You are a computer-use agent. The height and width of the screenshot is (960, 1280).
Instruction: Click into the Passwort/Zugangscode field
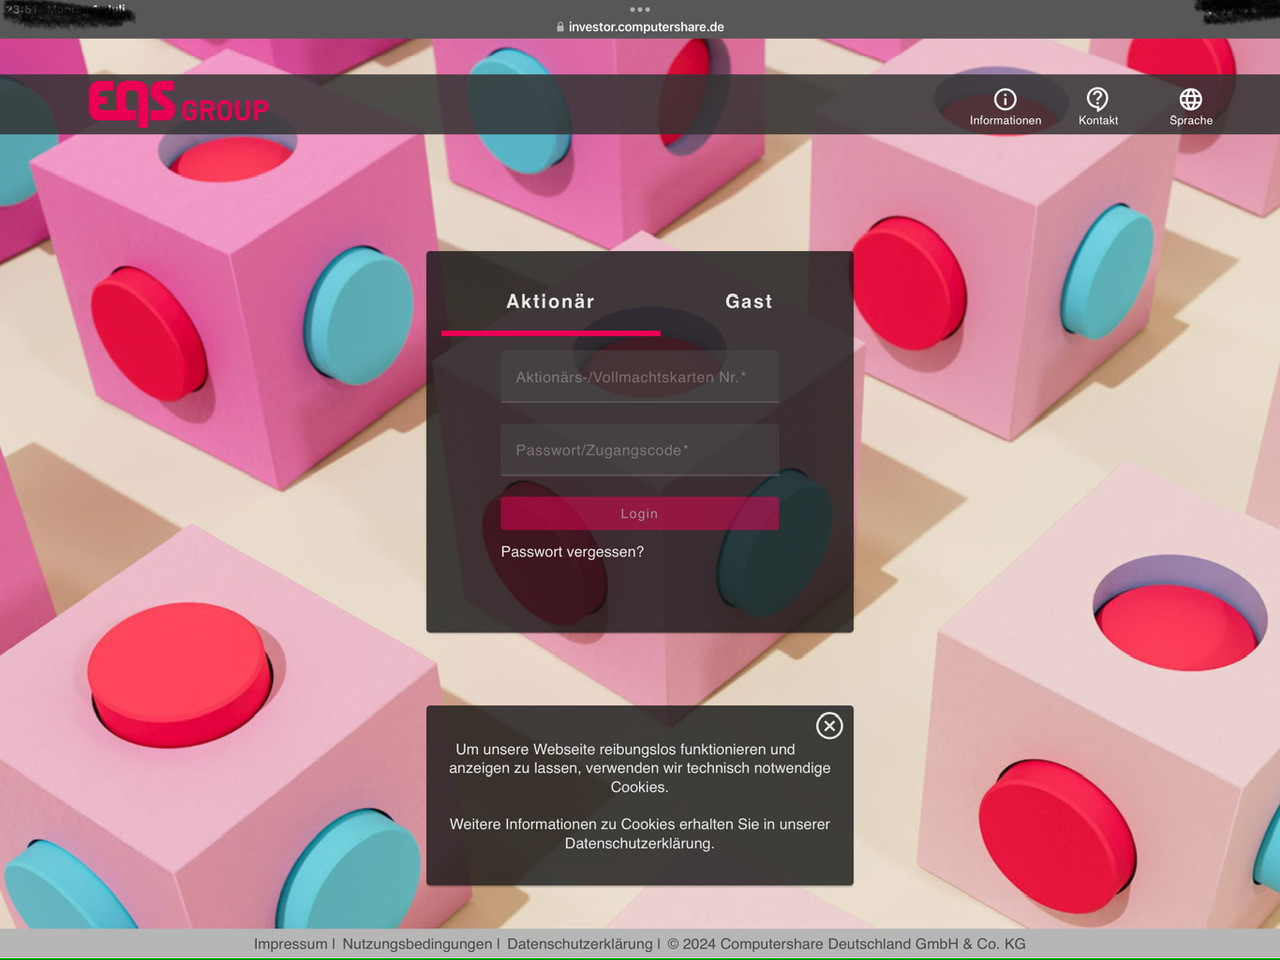[639, 450]
